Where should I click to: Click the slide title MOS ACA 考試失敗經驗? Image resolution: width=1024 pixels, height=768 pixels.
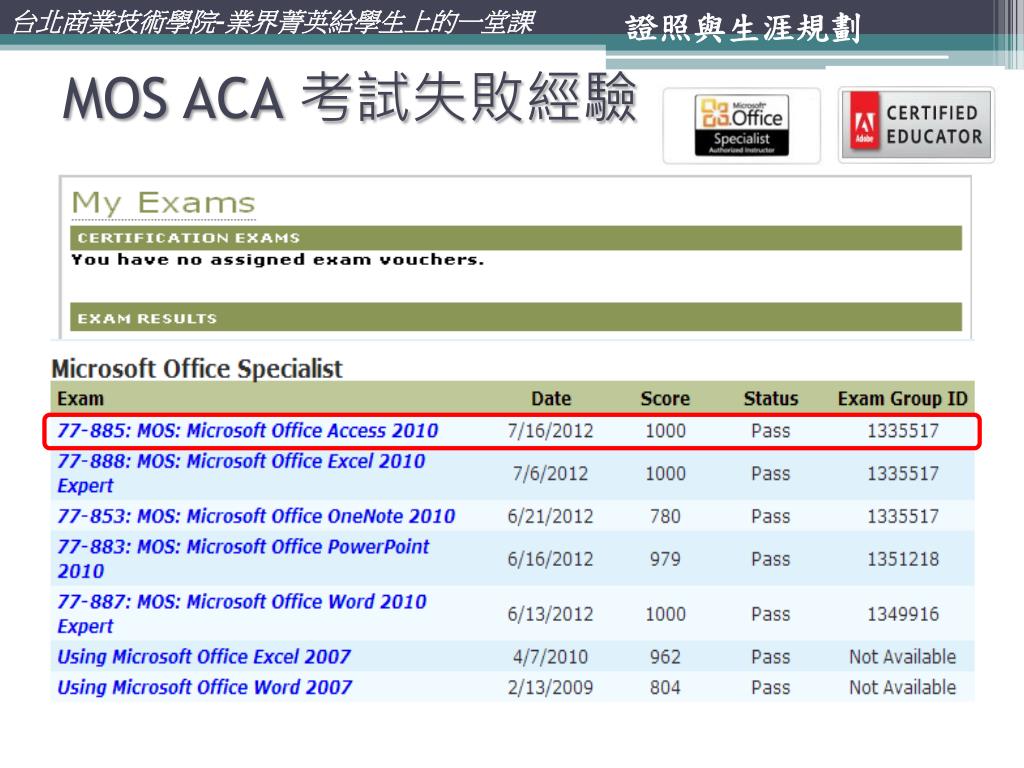[x=349, y=98]
